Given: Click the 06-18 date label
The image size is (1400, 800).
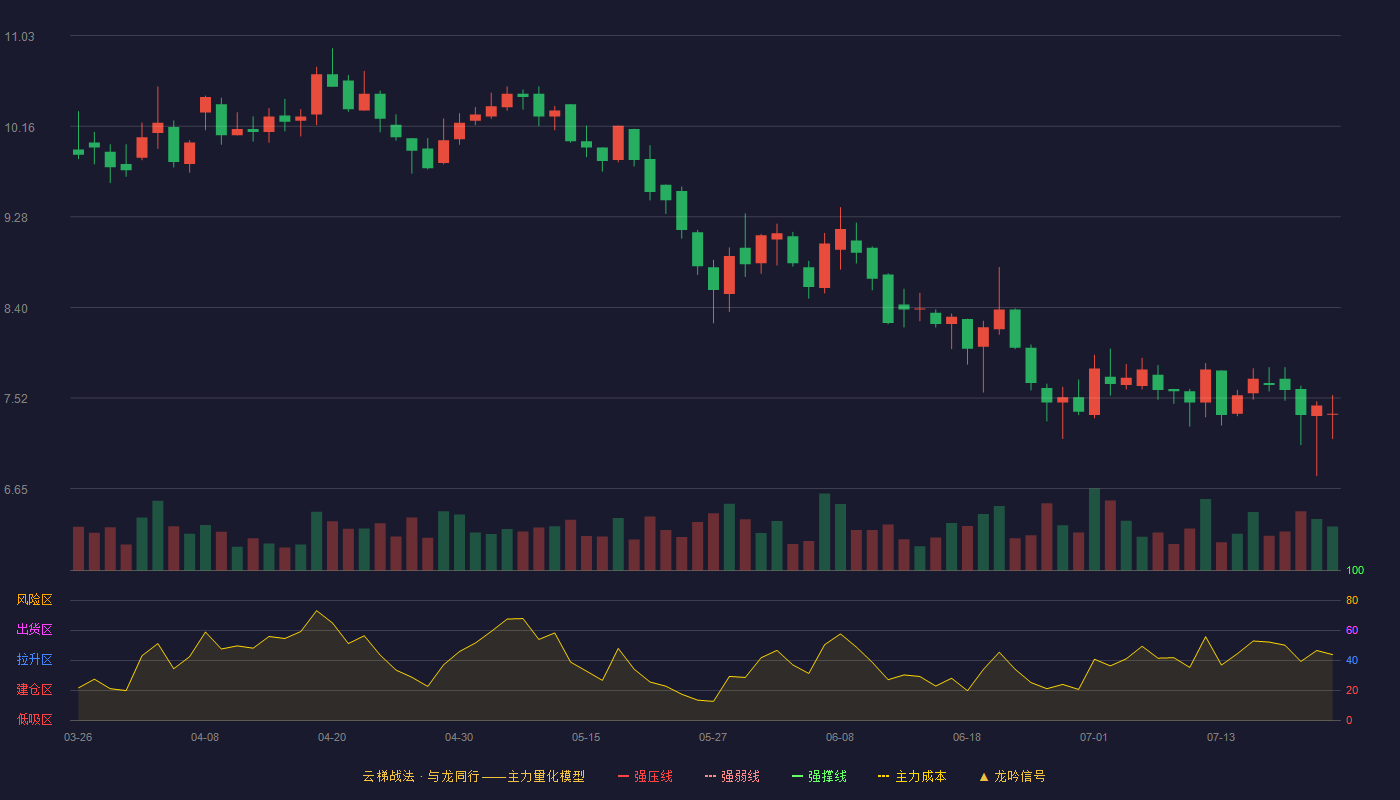Looking at the screenshot, I should [x=967, y=737].
